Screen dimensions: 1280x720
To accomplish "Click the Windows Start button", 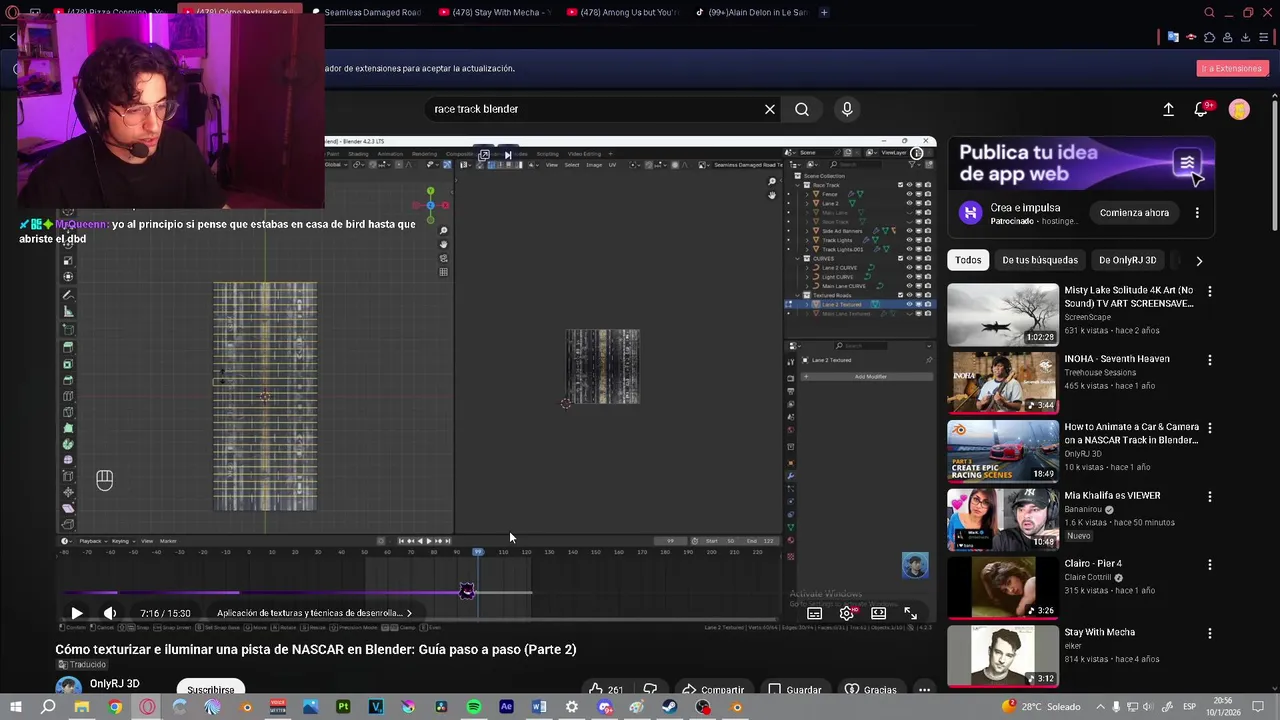I will coord(15,707).
